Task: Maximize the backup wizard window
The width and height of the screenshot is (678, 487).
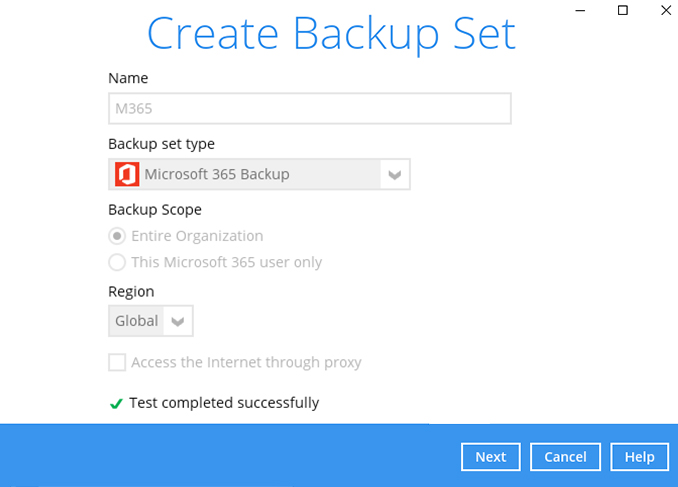Action: [622, 10]
